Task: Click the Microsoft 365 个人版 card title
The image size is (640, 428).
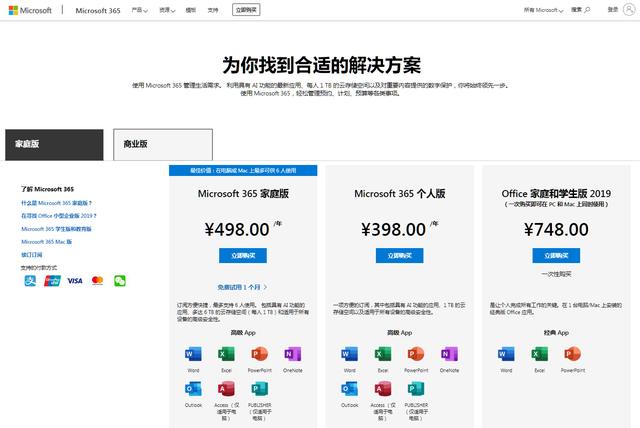Action: pyautogui.click(x=400, y=194)
